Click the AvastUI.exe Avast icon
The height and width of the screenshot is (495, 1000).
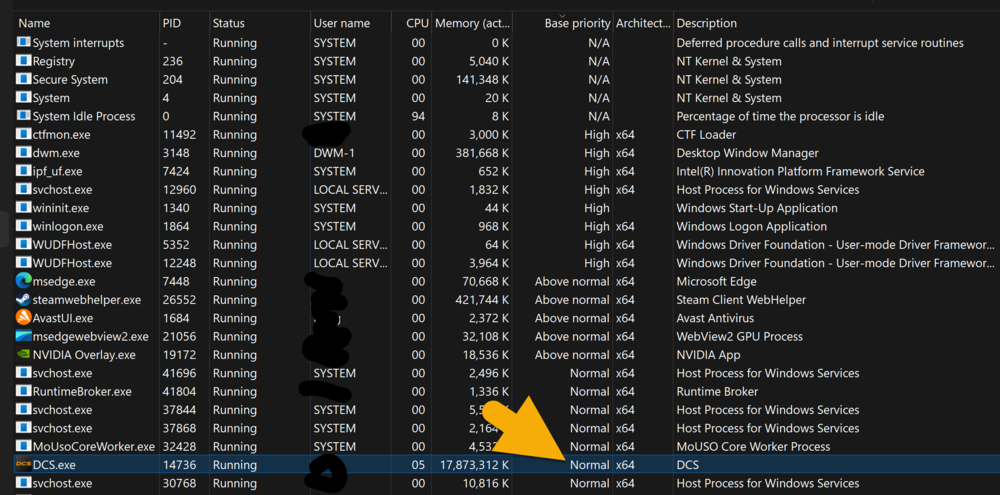pos(23,318)
